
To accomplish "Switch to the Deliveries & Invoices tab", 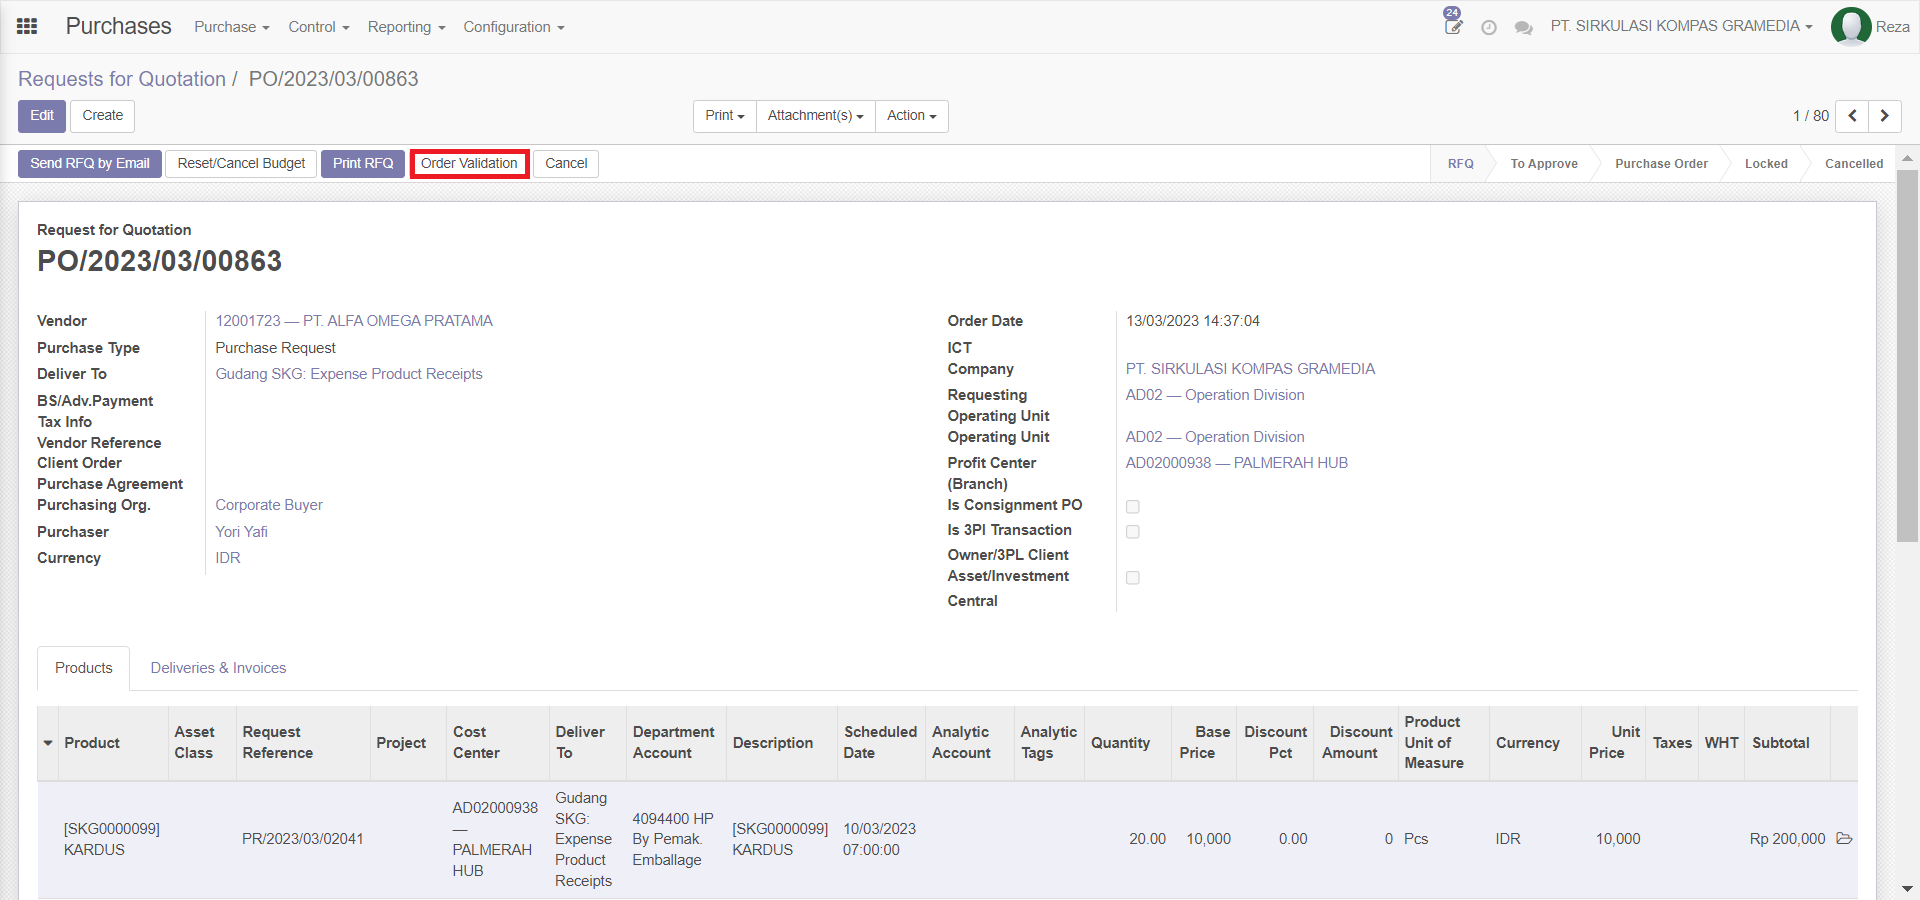I will point(218,668).
